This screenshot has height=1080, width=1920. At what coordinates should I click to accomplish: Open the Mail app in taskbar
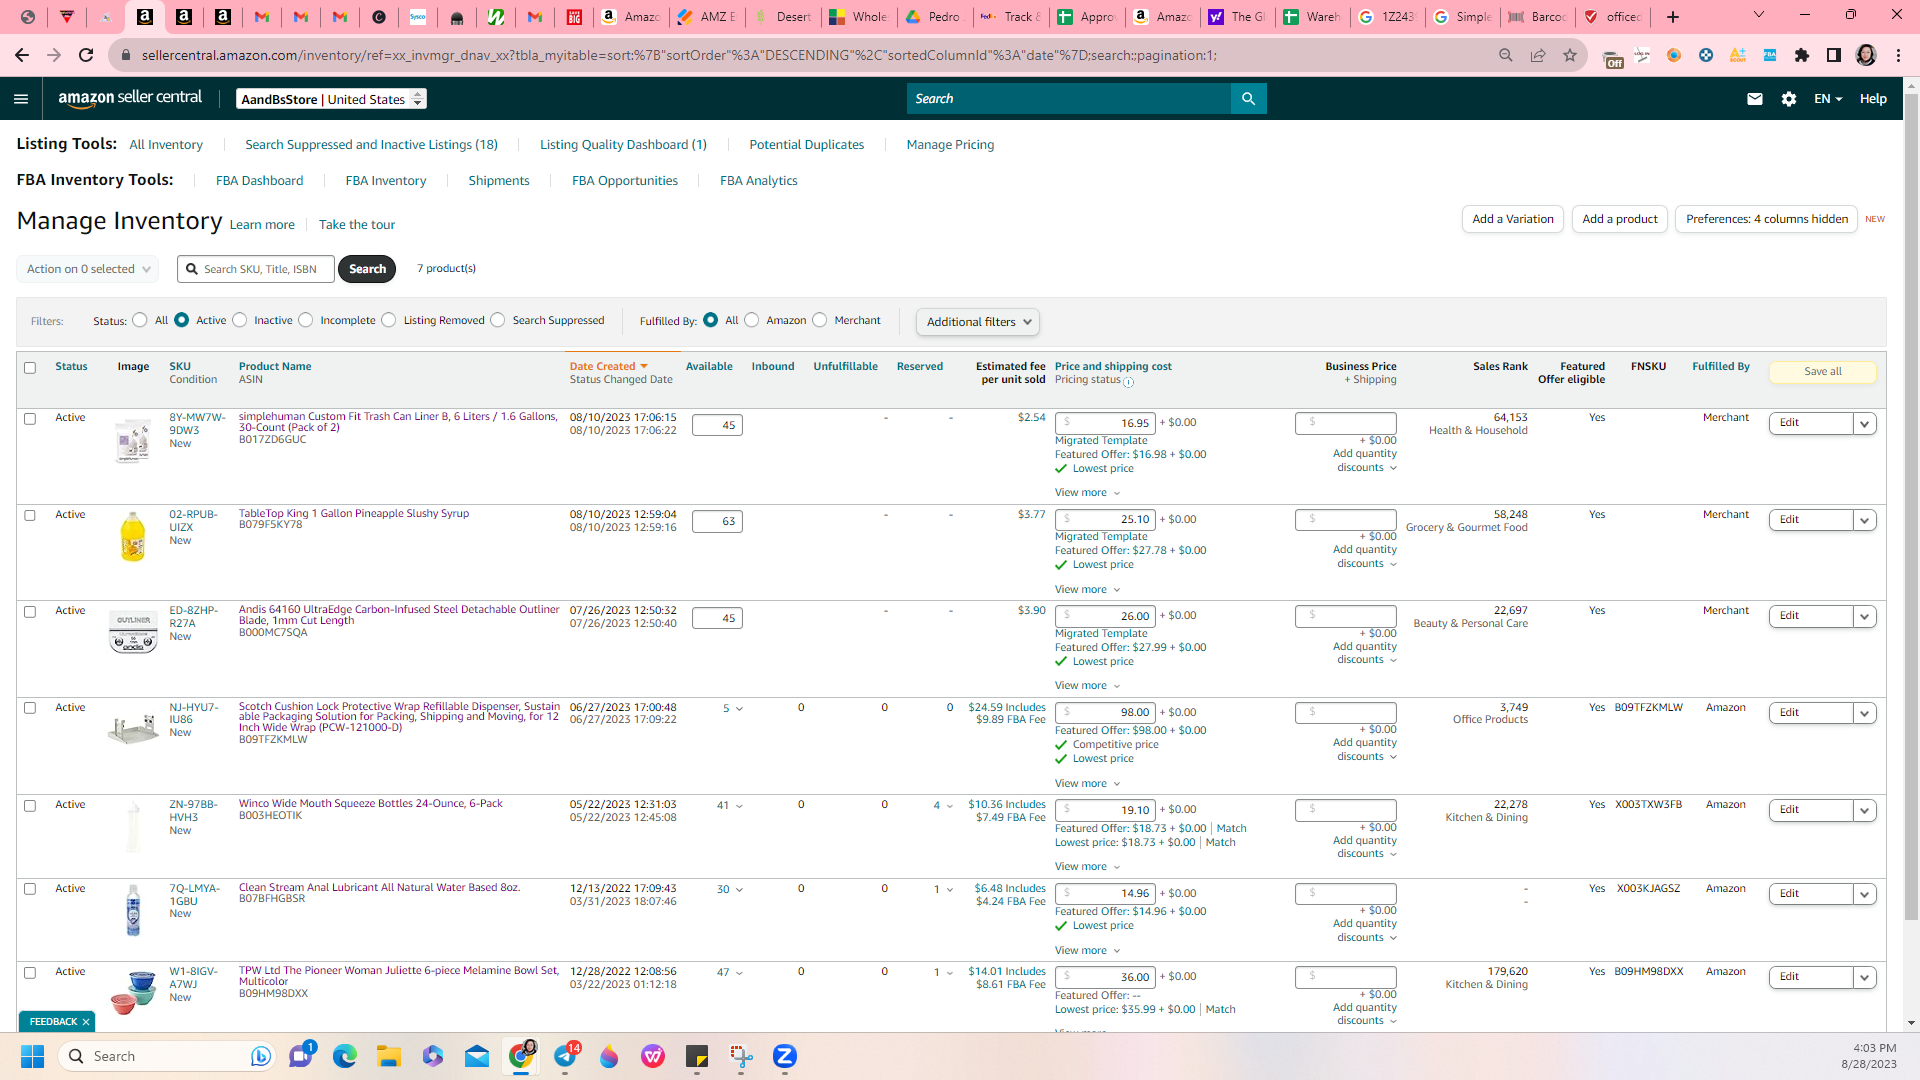pos(477,1056)
